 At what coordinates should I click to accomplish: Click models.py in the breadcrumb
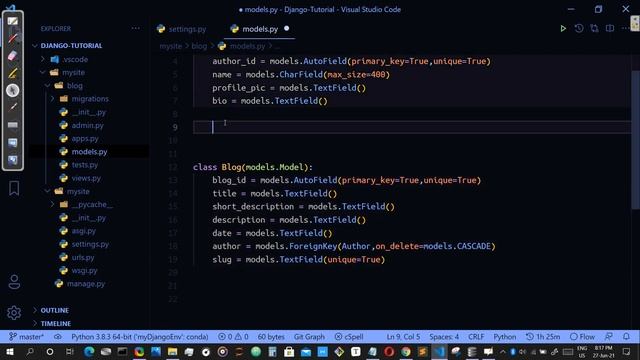247,46
